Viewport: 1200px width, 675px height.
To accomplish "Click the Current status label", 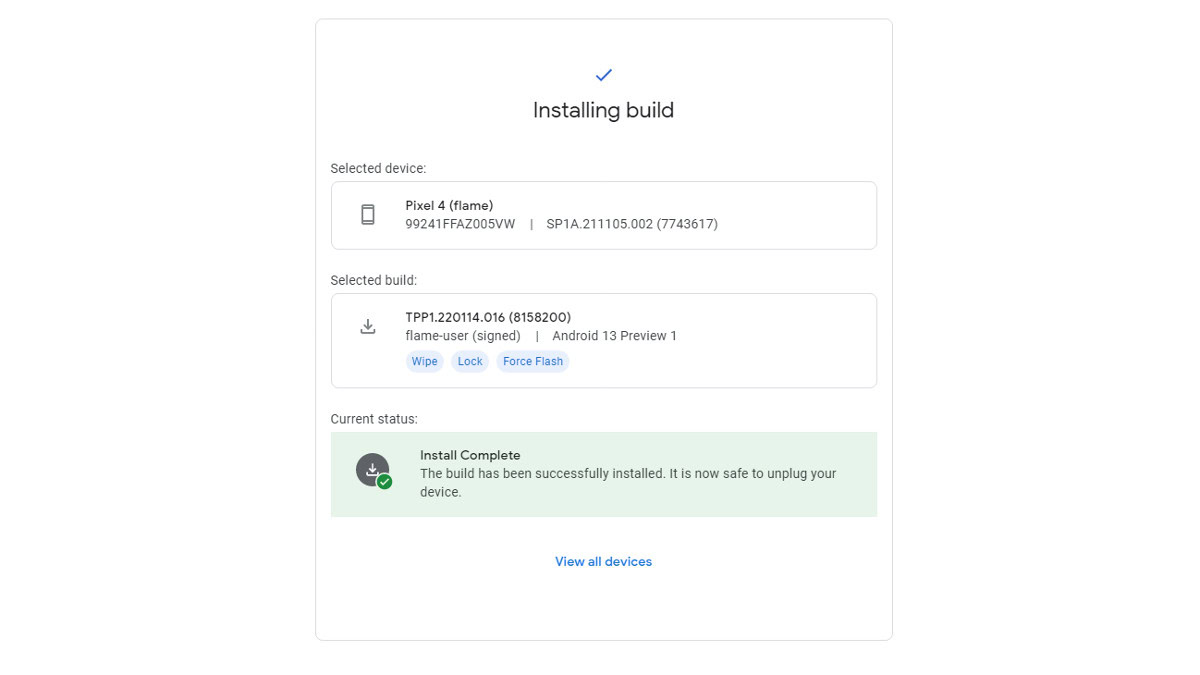I will 374,420.
